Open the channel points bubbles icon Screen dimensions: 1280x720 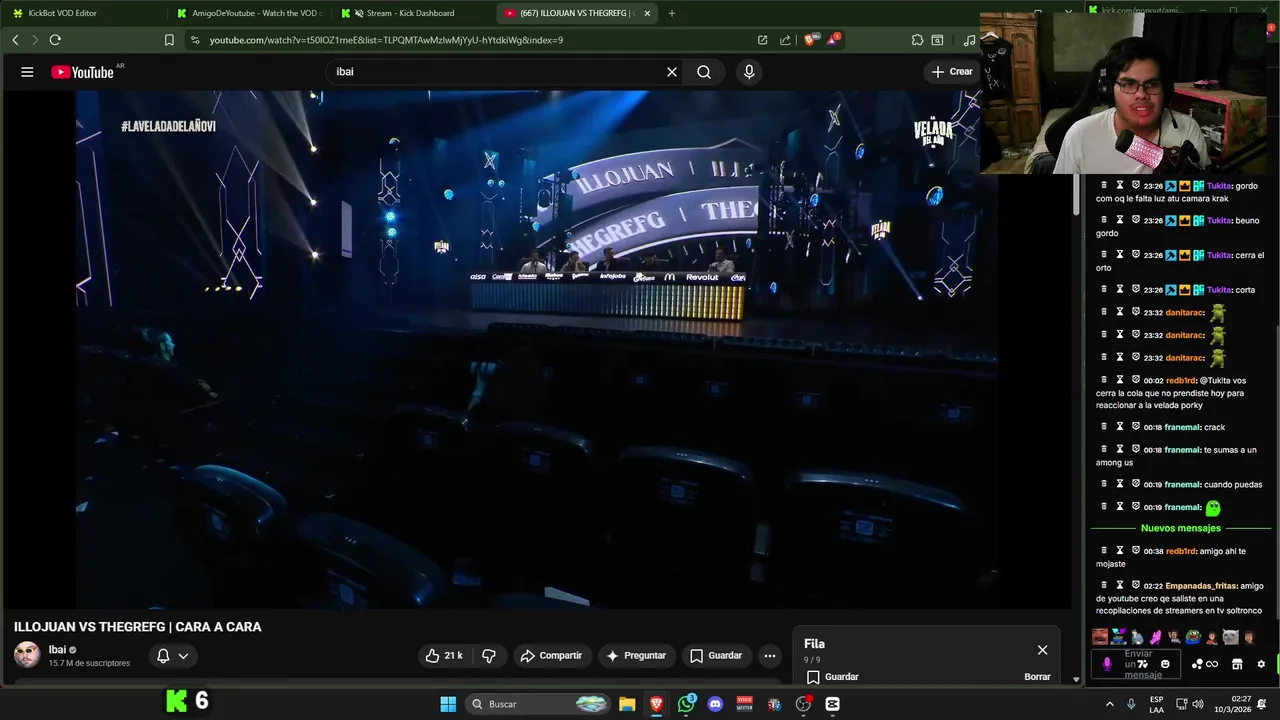tap(1197, 664)
